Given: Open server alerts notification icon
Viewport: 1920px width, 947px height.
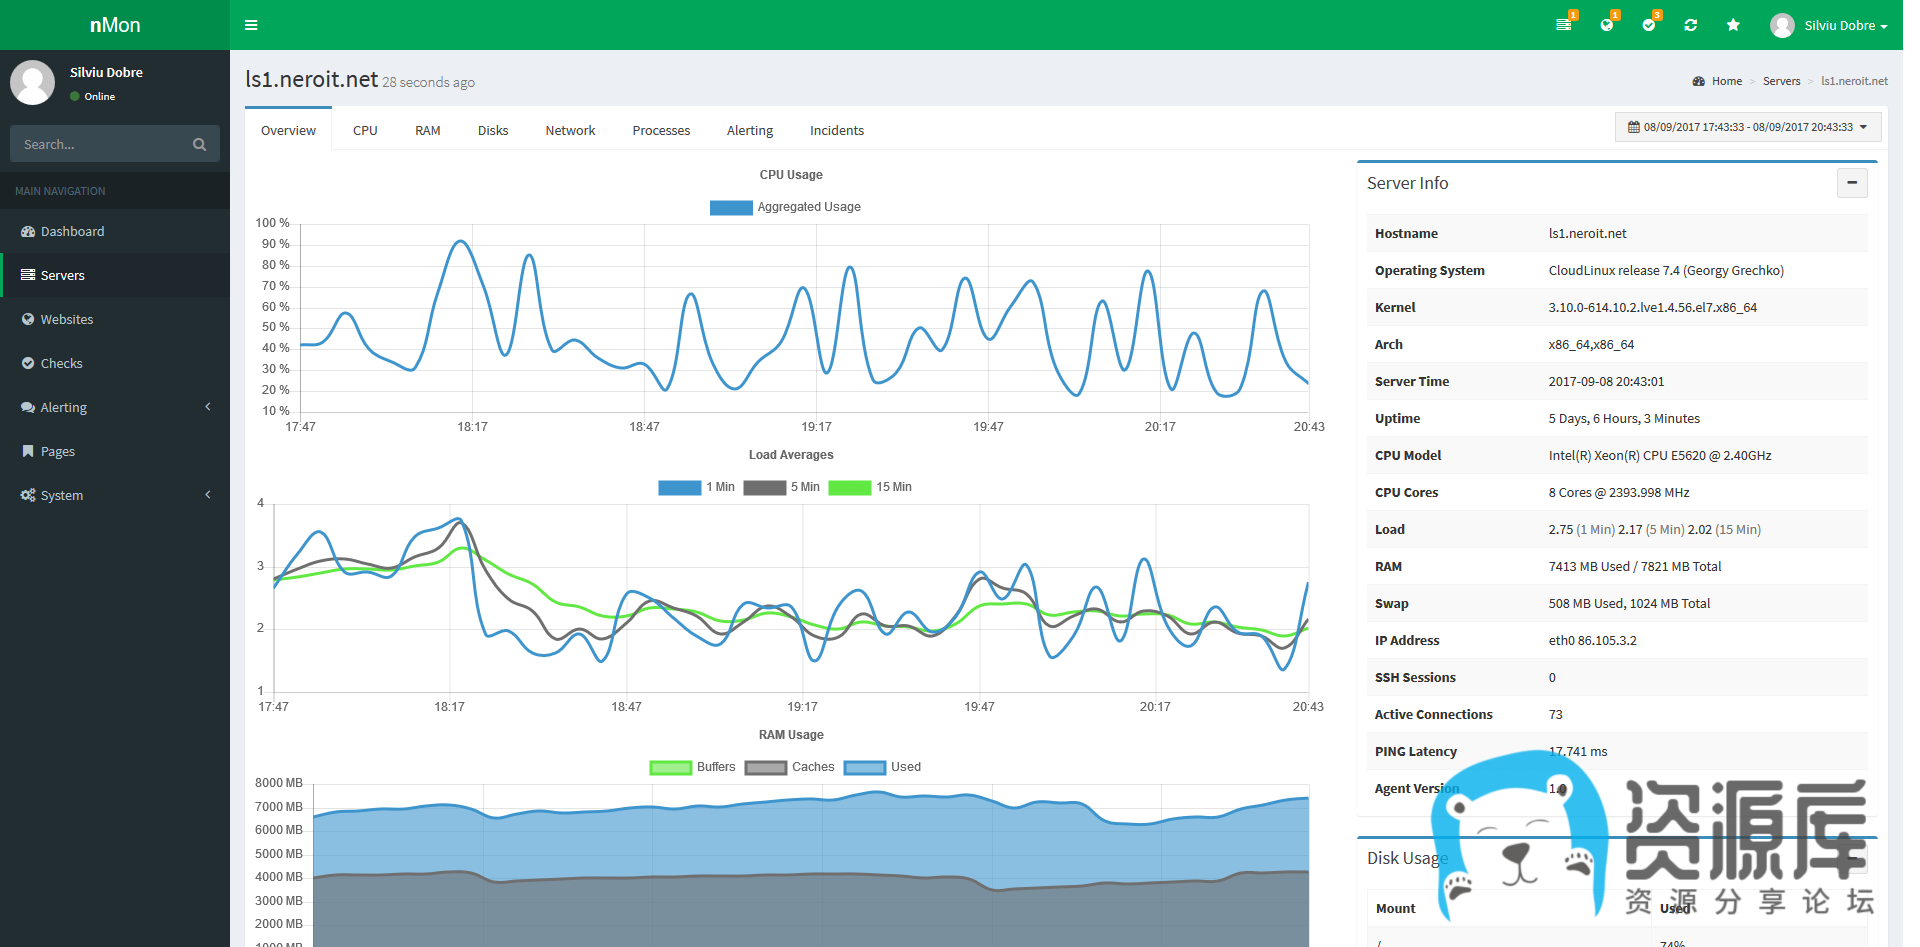Looking at the screenshot, I should 1564,25.
